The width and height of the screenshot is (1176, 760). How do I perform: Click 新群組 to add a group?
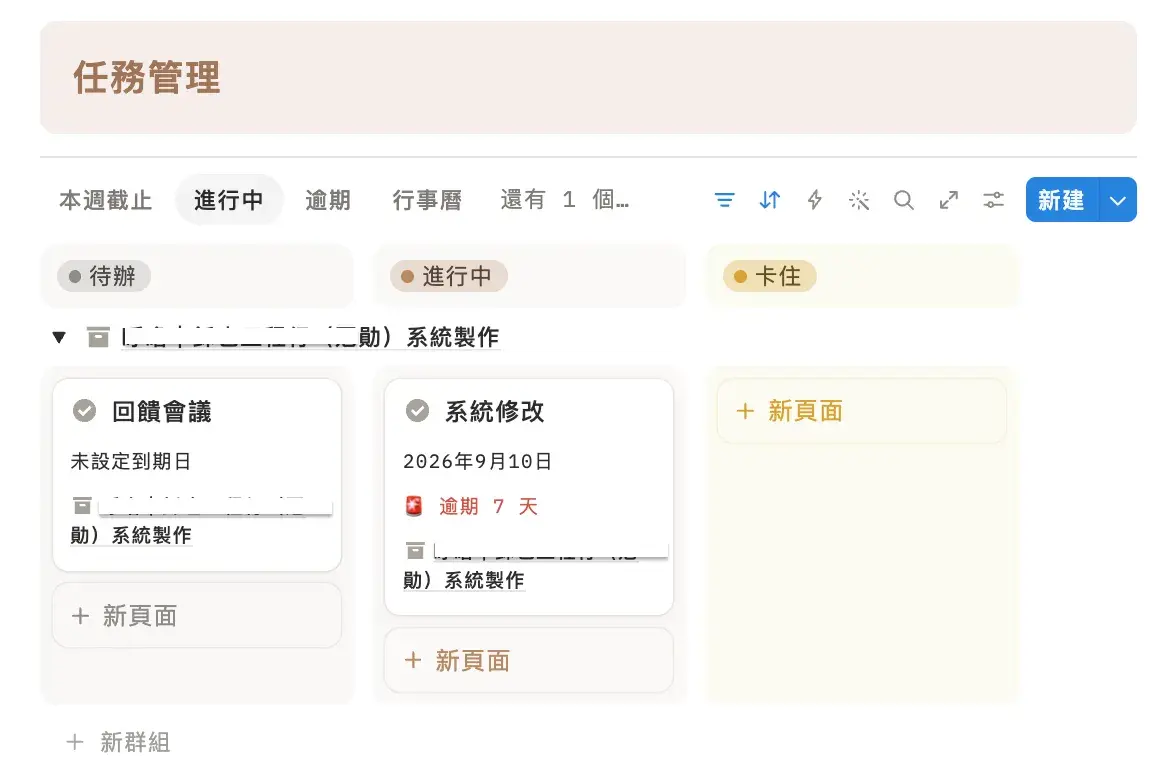tap(118, 743)
